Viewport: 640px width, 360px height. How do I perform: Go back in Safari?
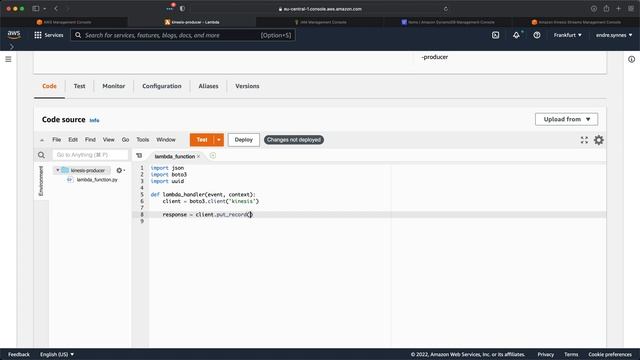[56, 9]
